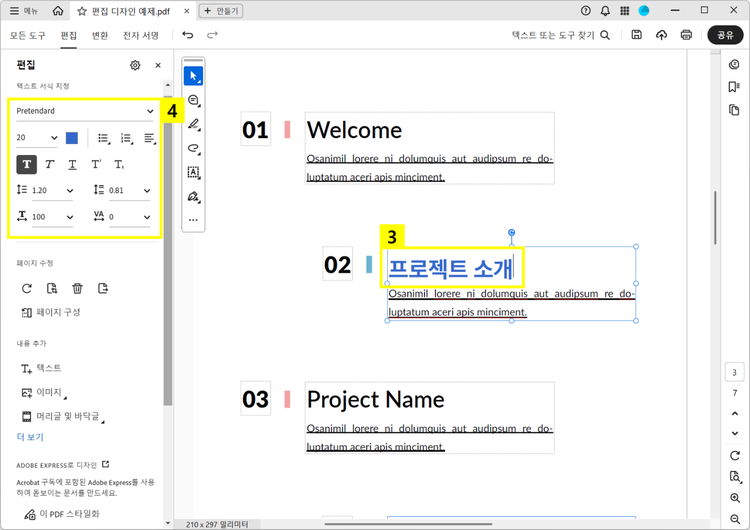
Task: Add 이미지 content
Action: [44, 393]
